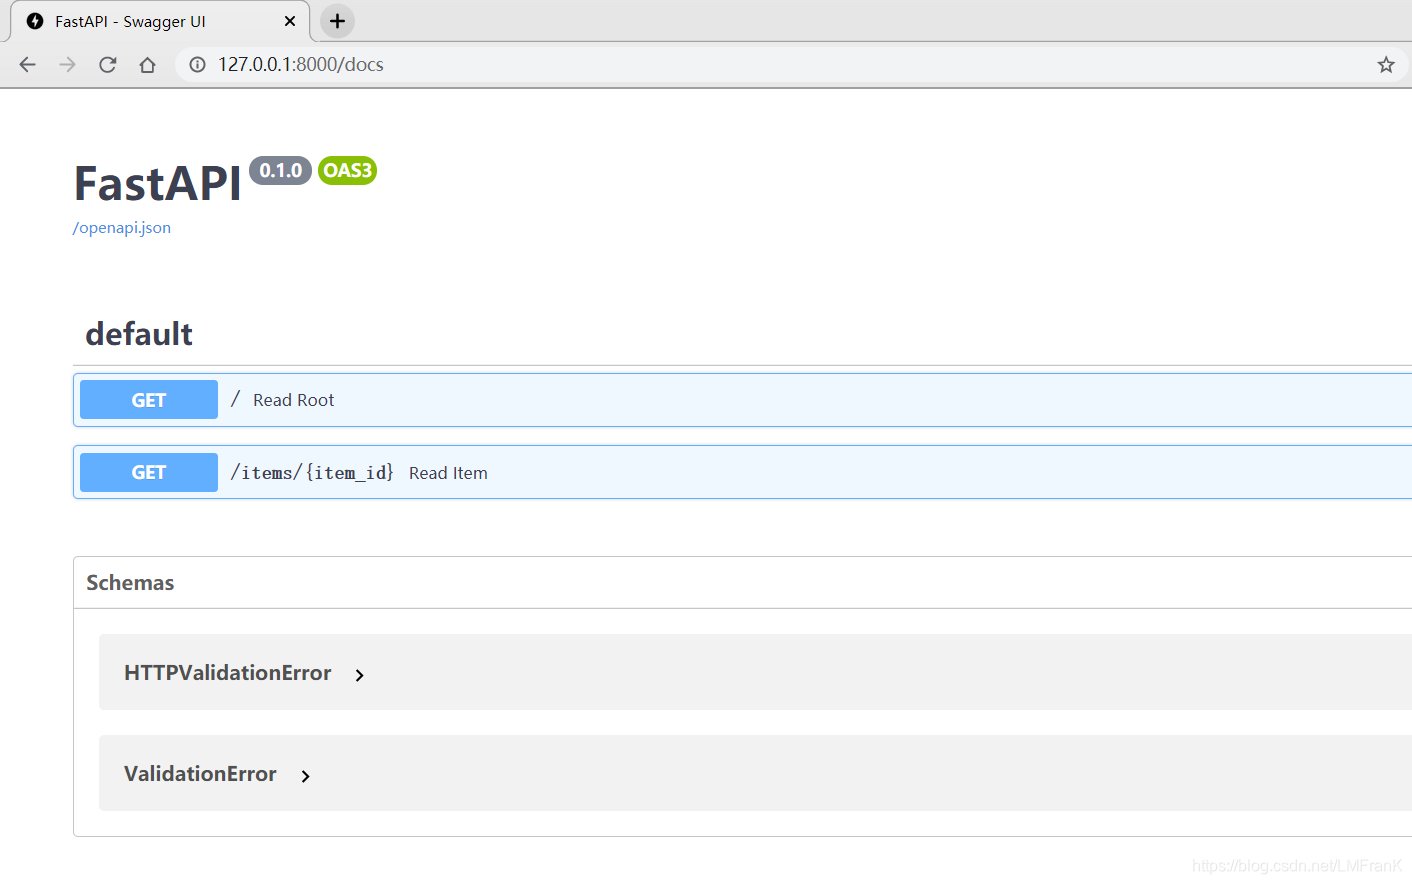Click the Read Root description text

click(294, 400)
